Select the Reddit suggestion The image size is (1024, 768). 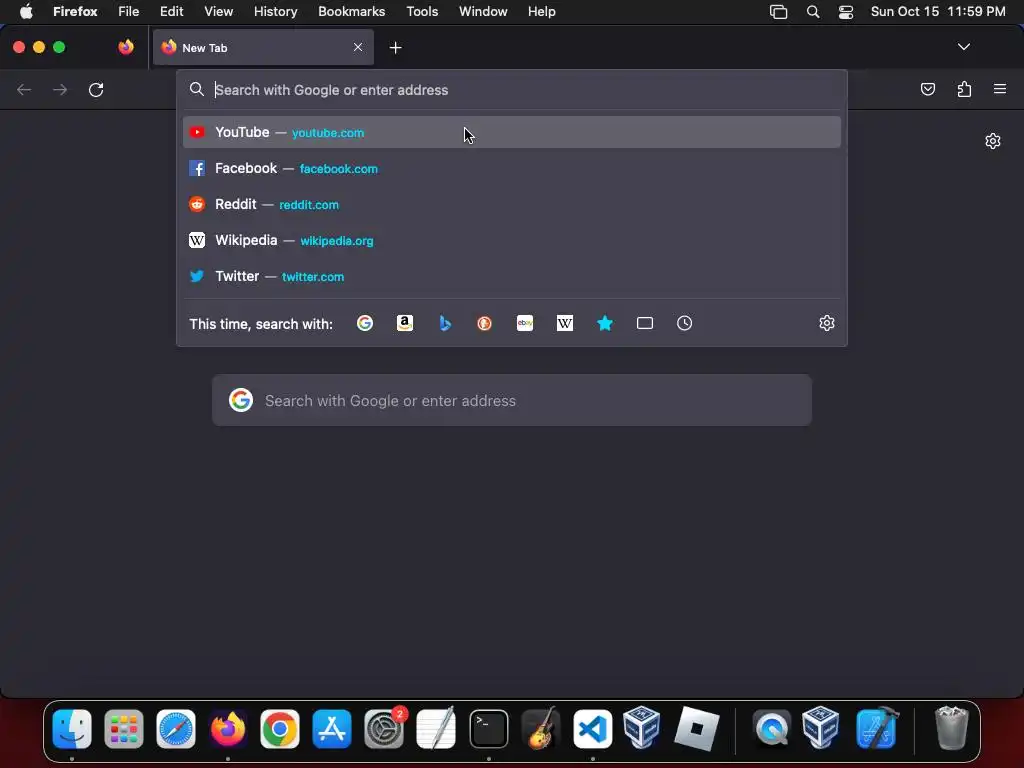511,204
